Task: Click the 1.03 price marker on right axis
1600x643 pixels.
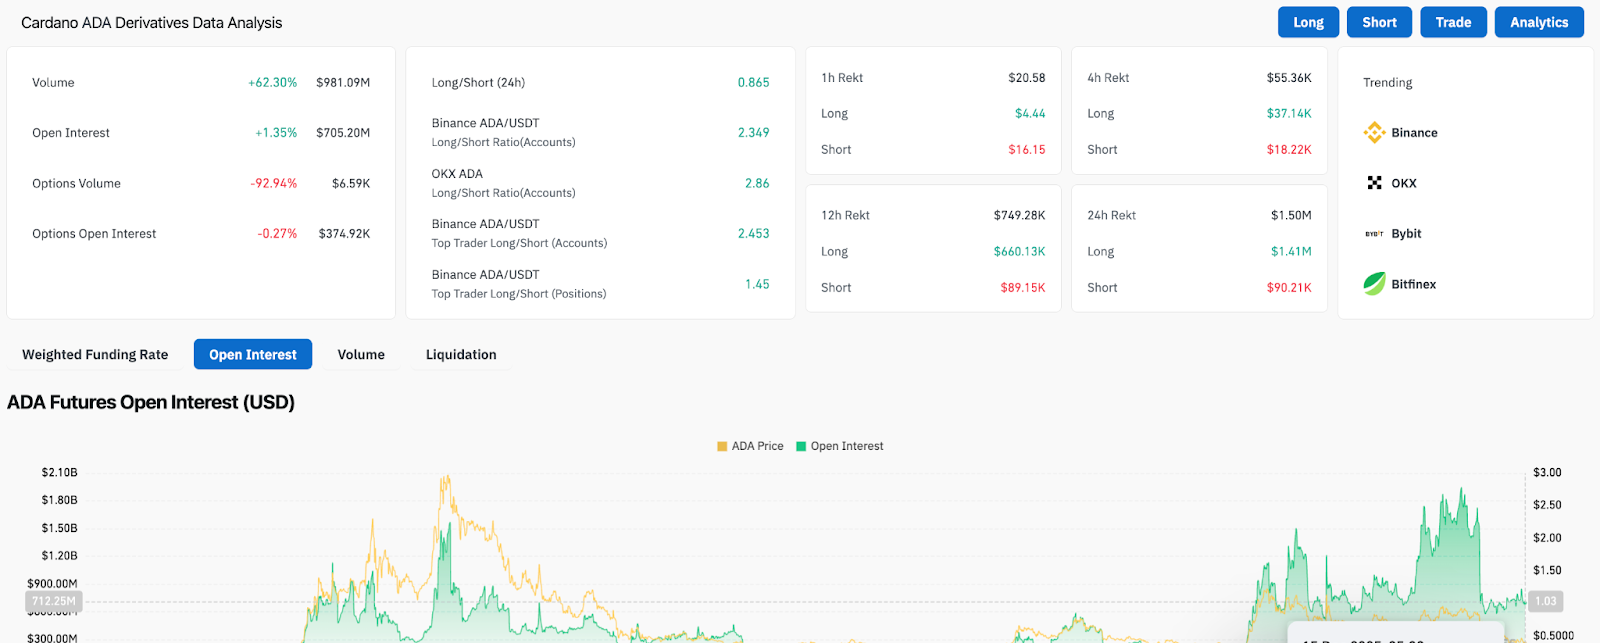Action: coord(1546,602)
